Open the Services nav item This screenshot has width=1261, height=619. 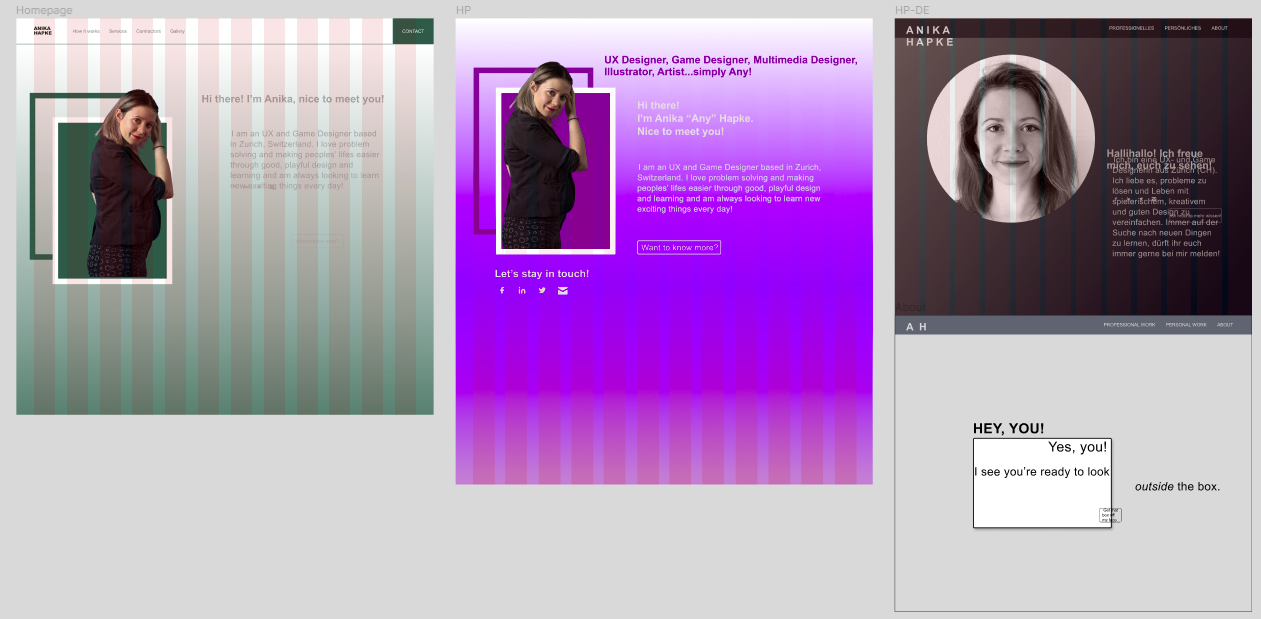click(118, 31)
